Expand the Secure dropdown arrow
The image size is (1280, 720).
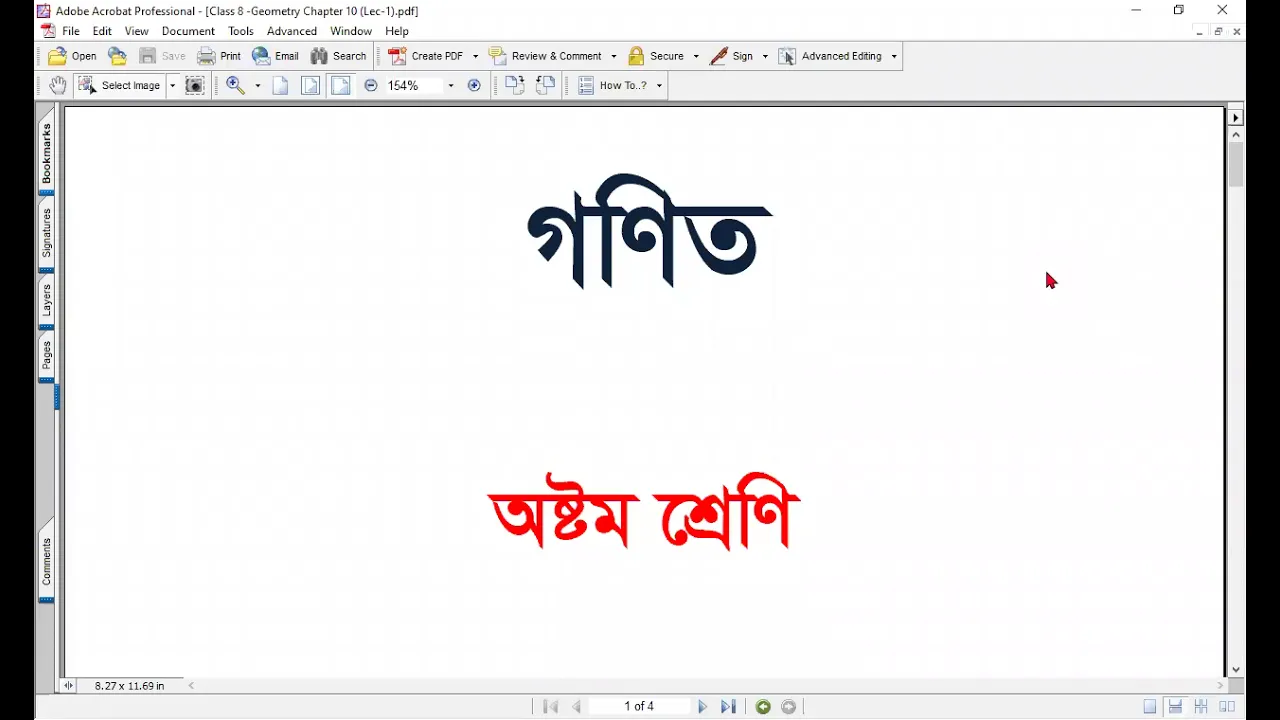click(x=695, y=56)
